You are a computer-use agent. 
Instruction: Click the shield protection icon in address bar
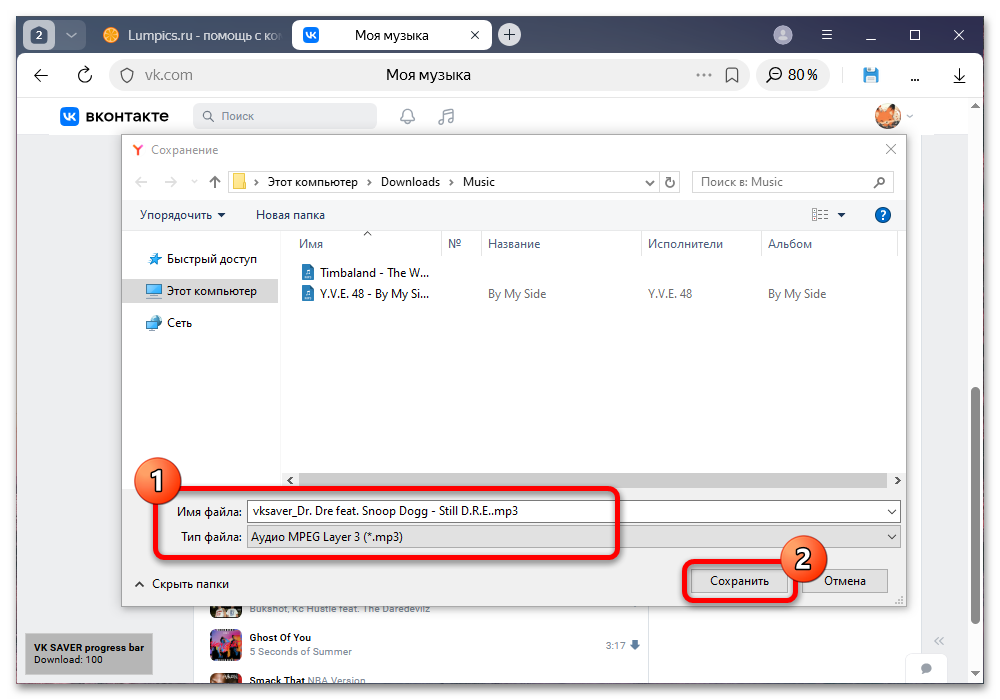click(127, 75)
